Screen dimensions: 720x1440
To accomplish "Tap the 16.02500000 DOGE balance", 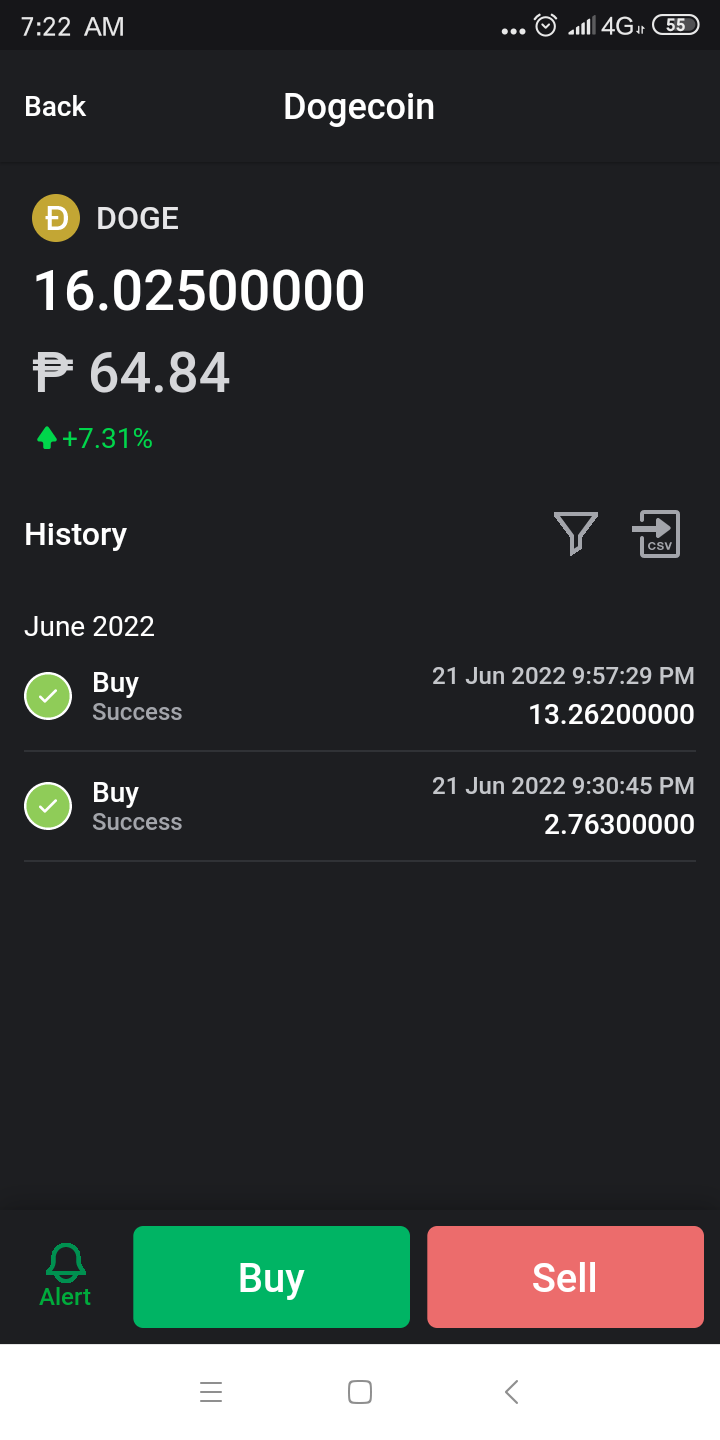I will click(199, 291).
